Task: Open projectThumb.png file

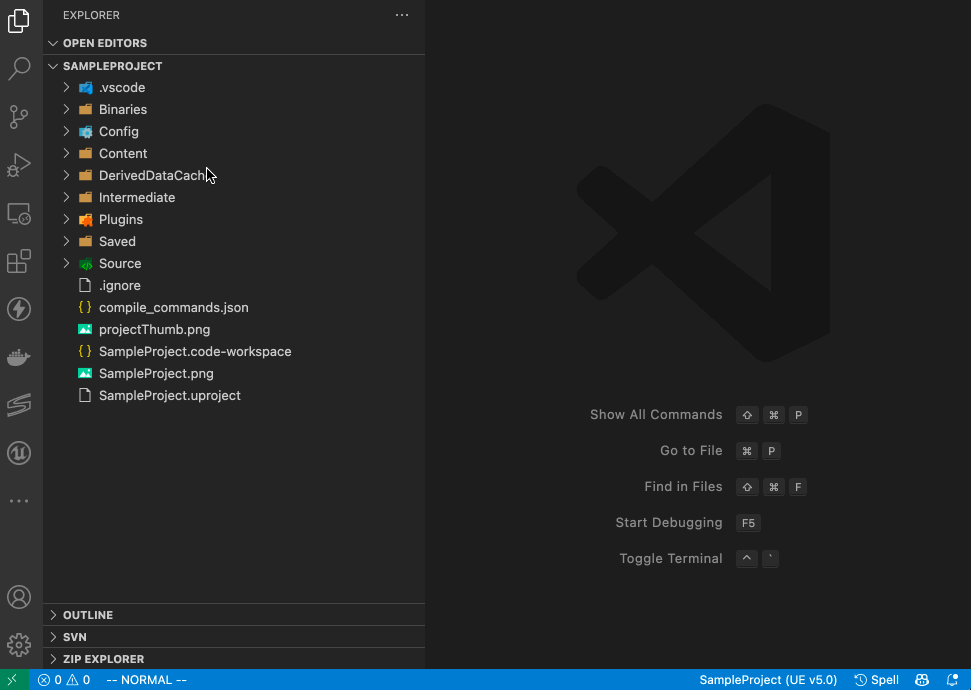Action: click(x=234, y=330)
